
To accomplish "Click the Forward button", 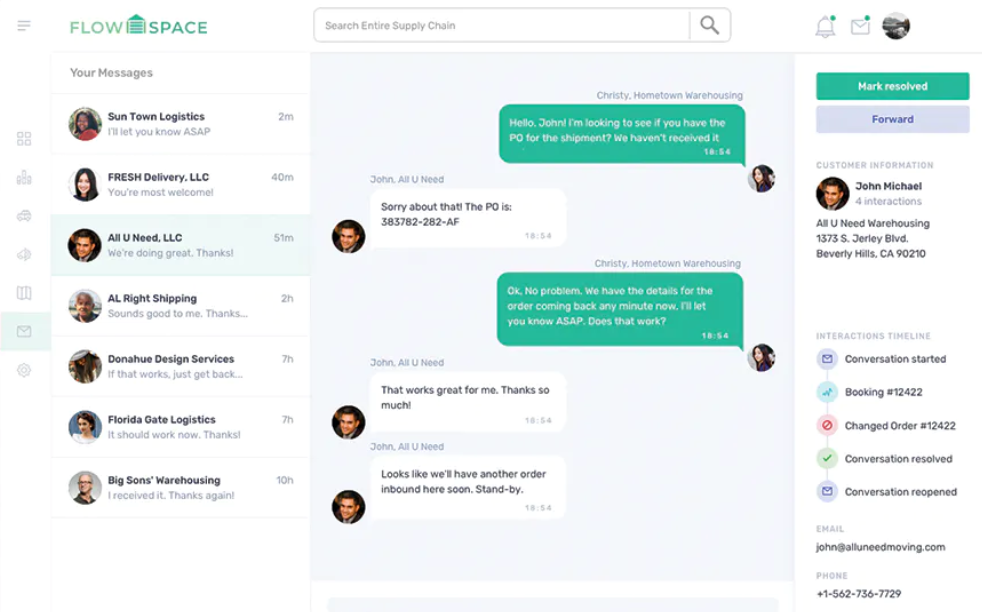I will pos(892,119).
